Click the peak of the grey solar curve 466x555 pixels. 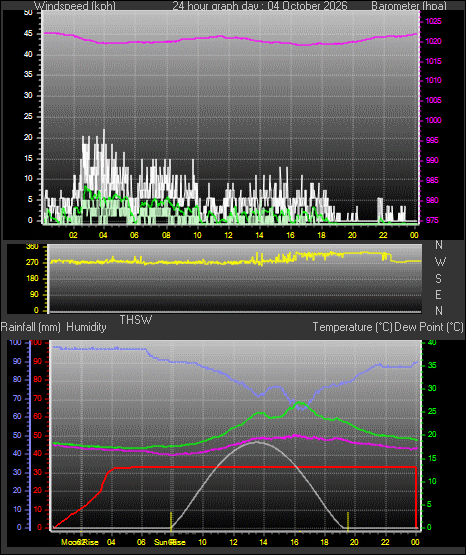(x=257, y=442)
